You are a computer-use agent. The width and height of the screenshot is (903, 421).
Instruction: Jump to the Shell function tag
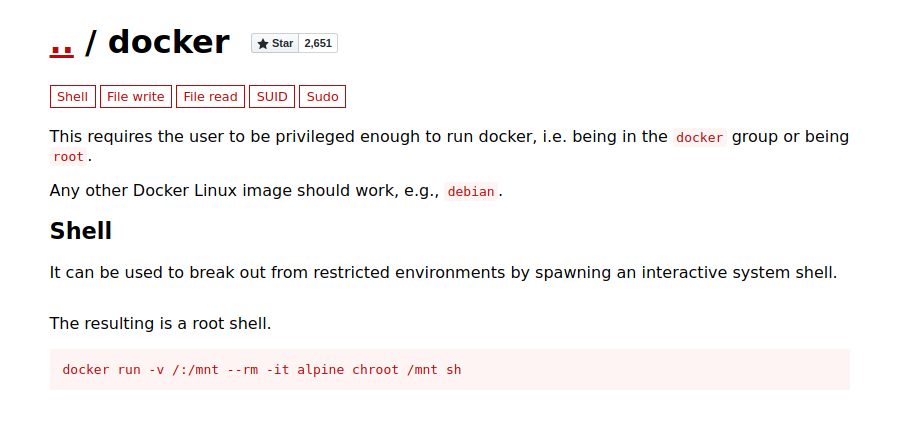tap(72, 97)
